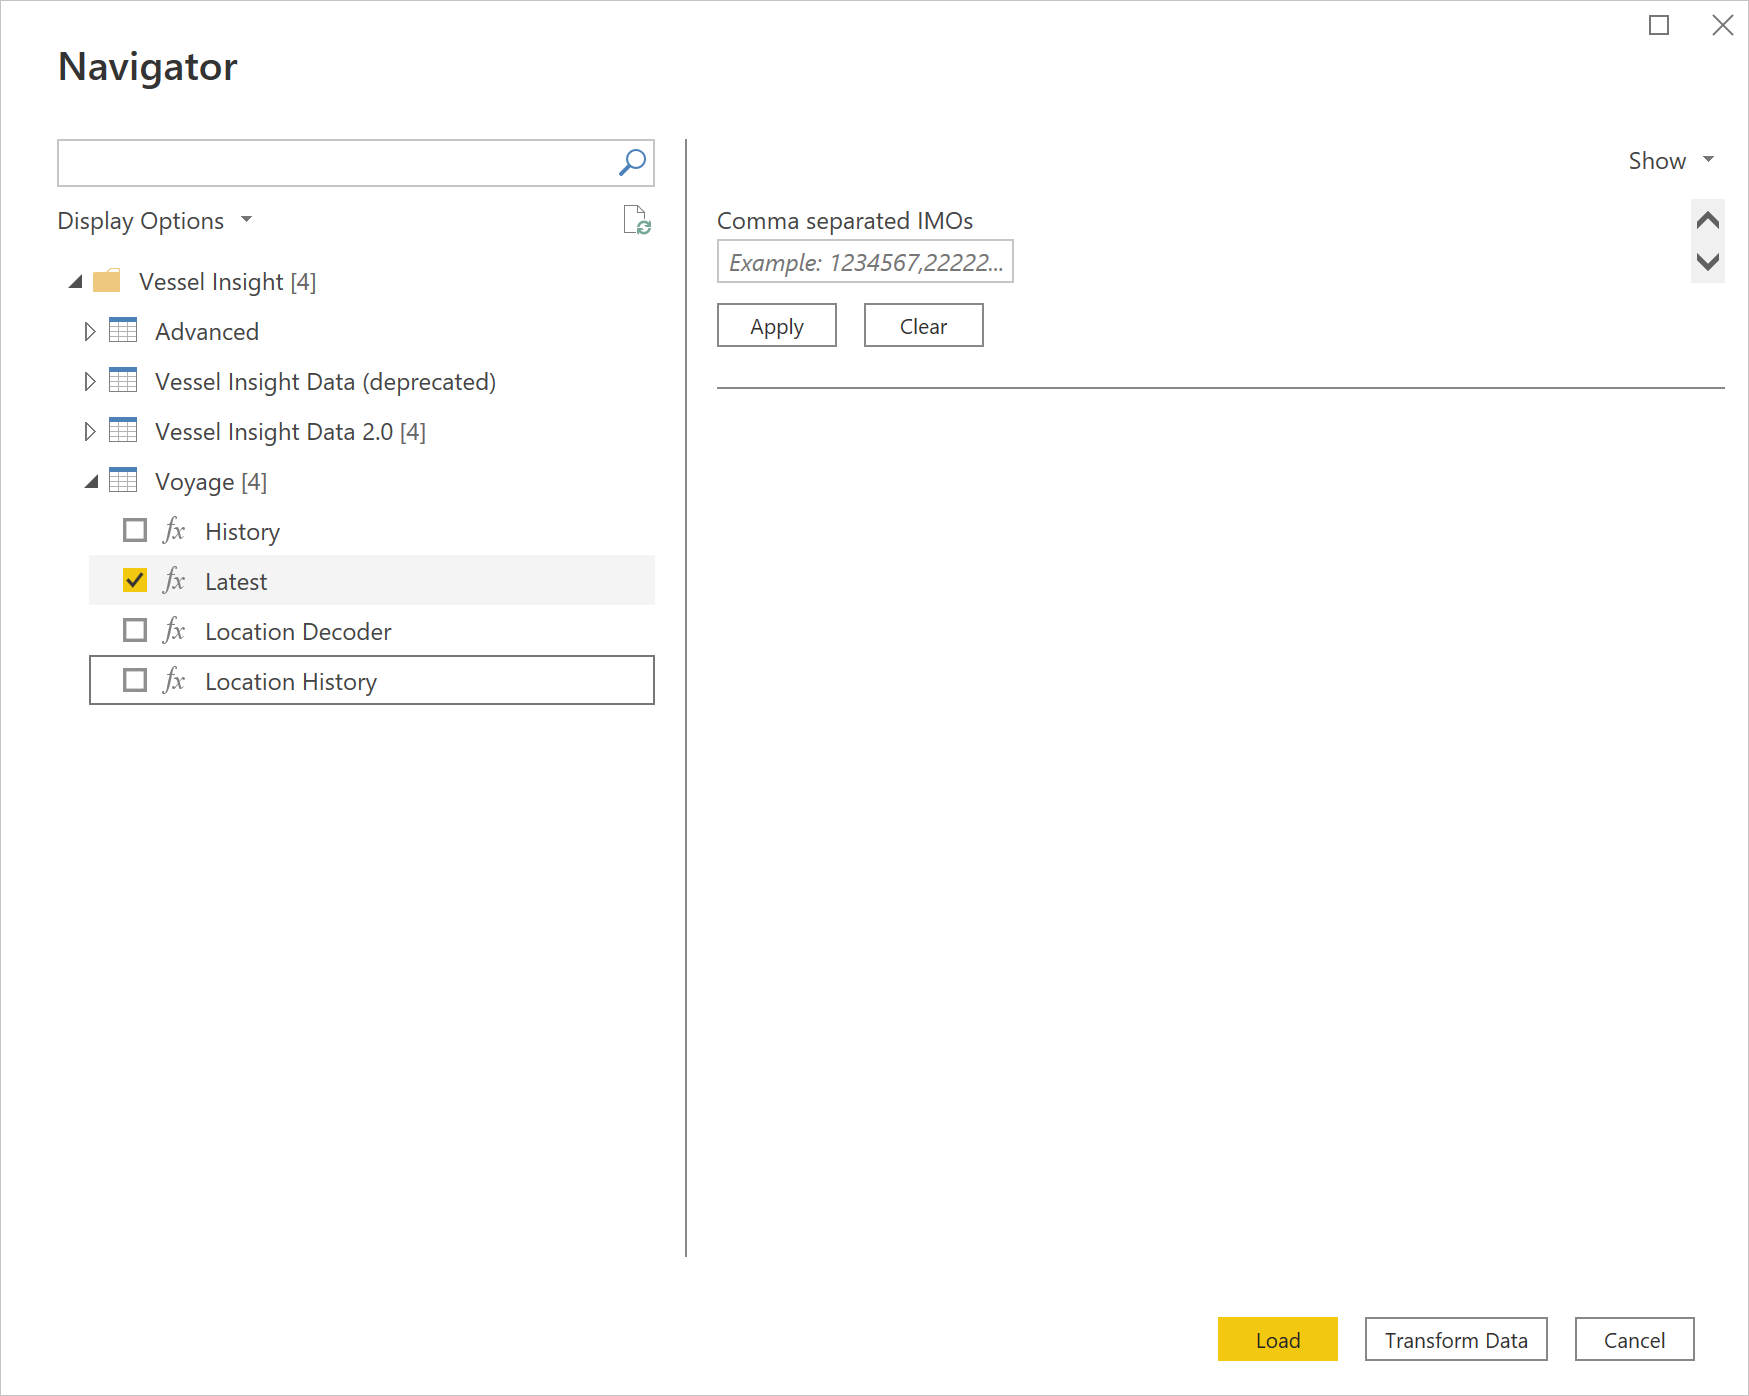Open the Display Options dropdown
The height and width of the screenshot is (1396, 1749).
pos(155,220)
